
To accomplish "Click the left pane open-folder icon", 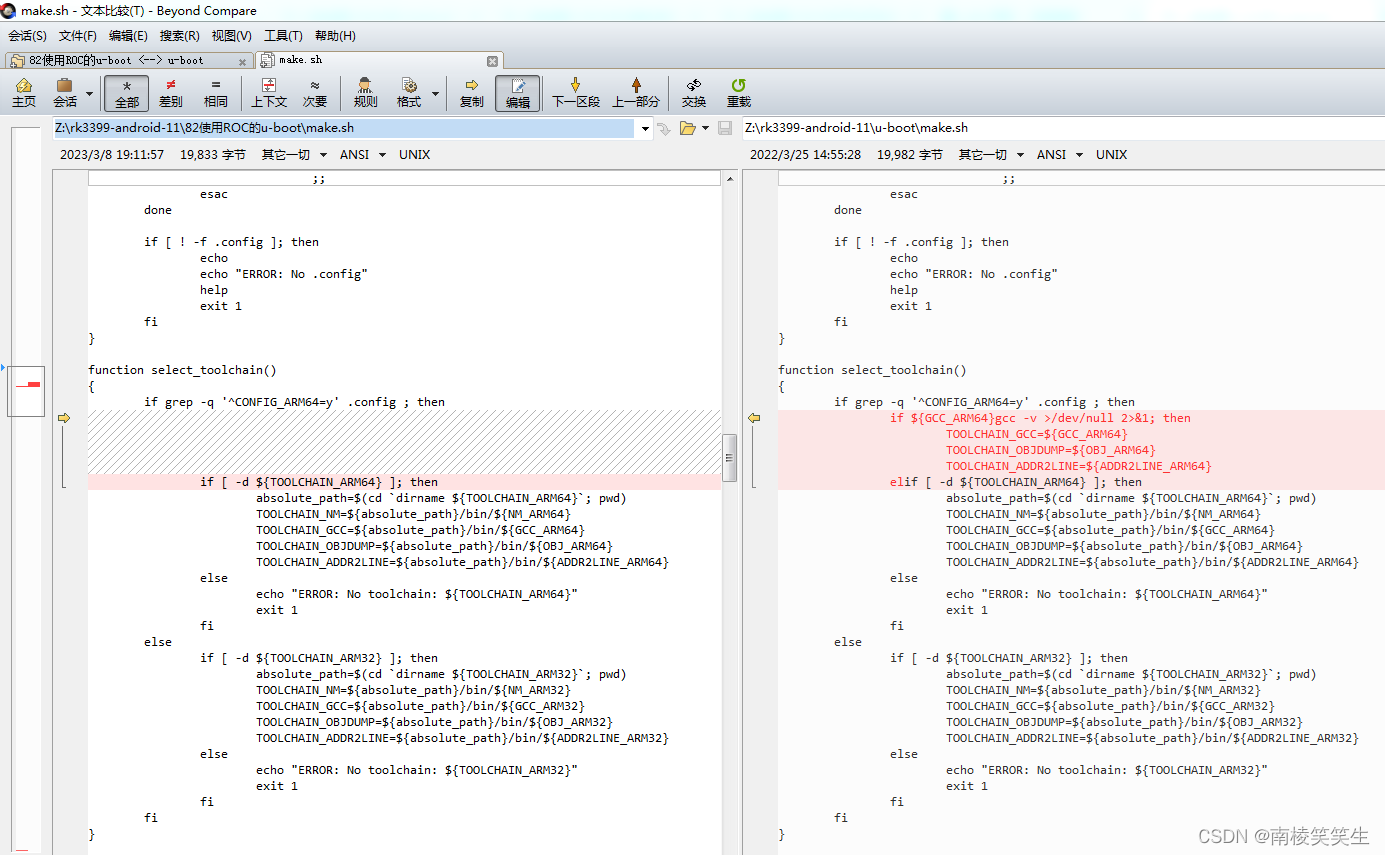I will click(x=687, y=128).
